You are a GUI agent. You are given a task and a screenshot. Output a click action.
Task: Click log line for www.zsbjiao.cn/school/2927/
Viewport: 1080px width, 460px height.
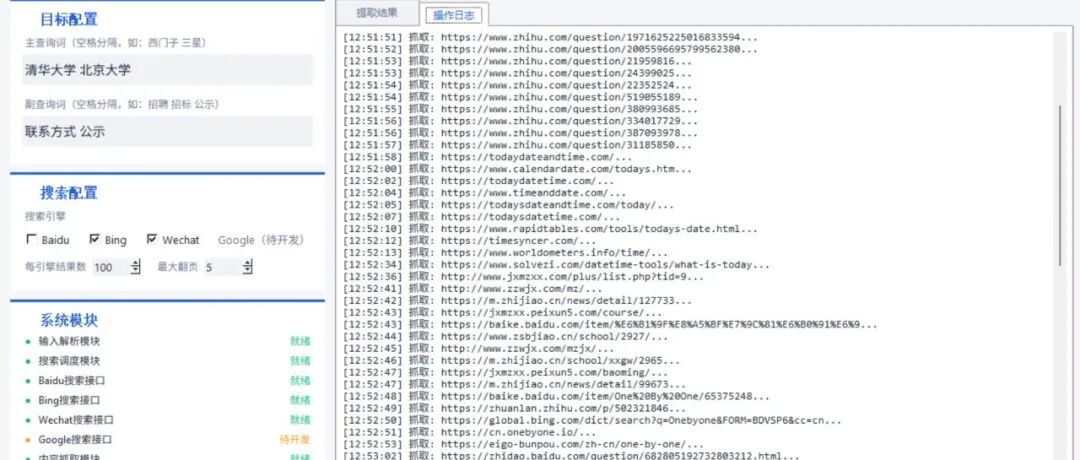[506, 337]
